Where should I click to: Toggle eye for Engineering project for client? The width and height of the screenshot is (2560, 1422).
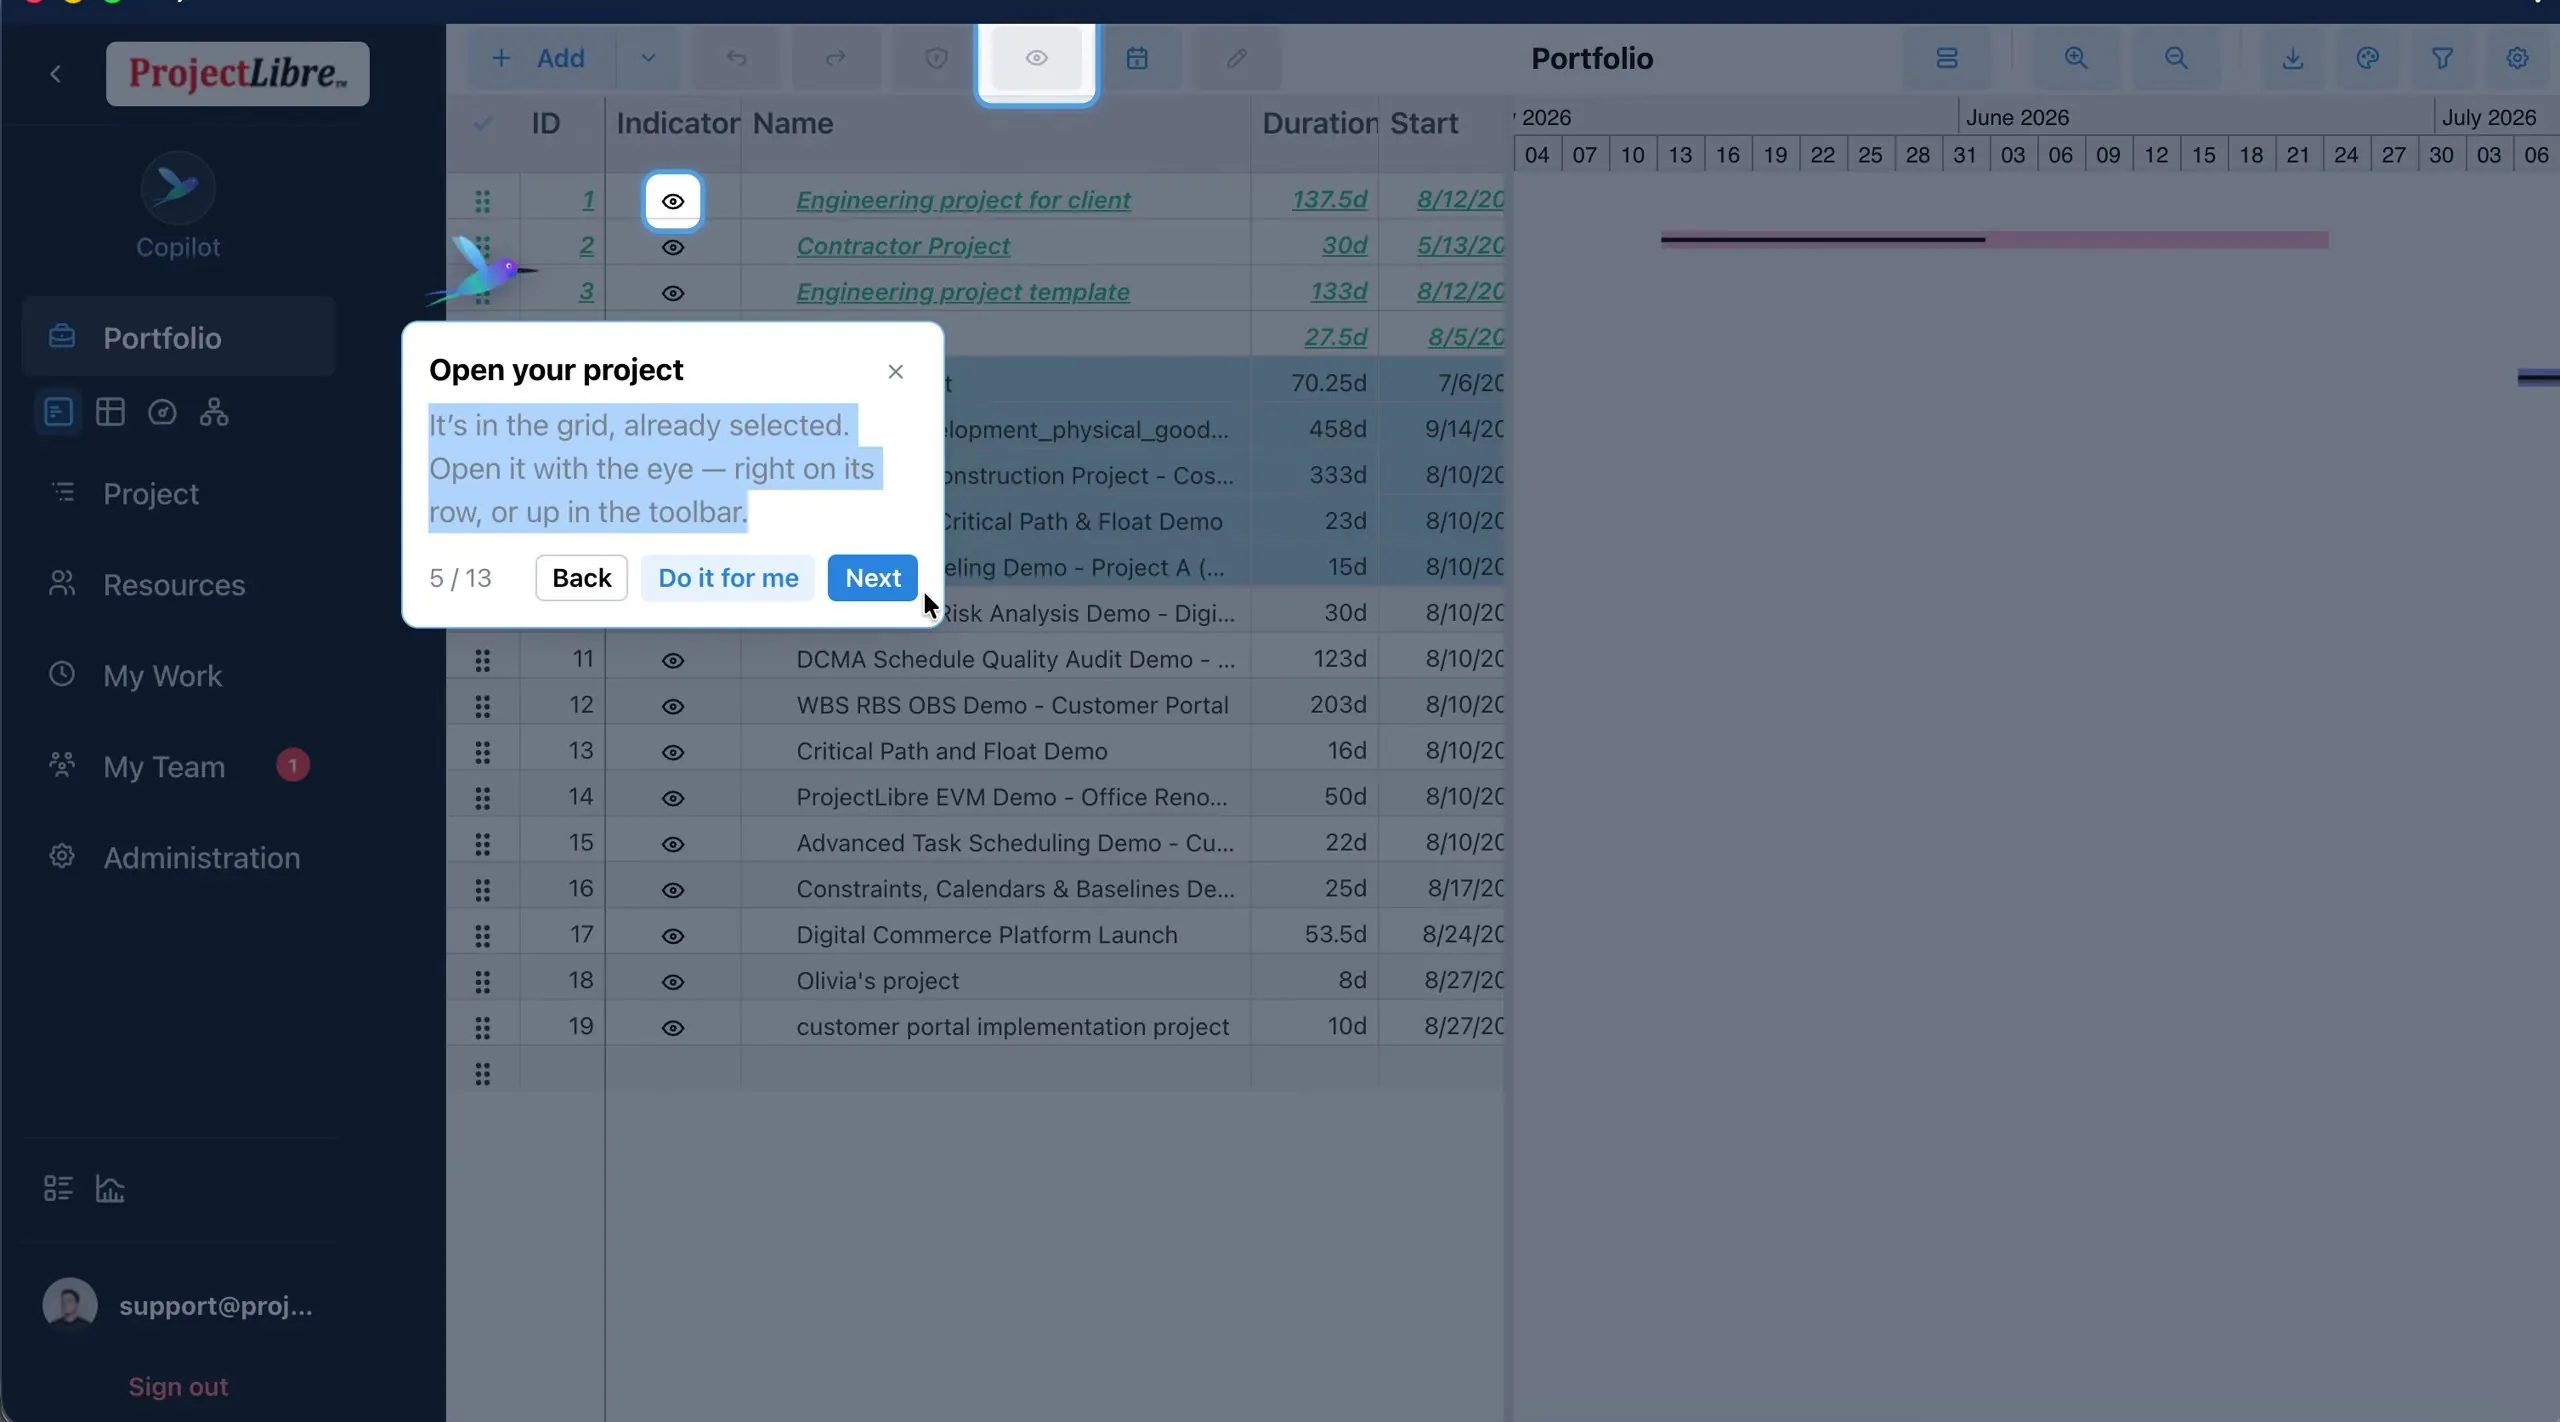pos(673,201)
